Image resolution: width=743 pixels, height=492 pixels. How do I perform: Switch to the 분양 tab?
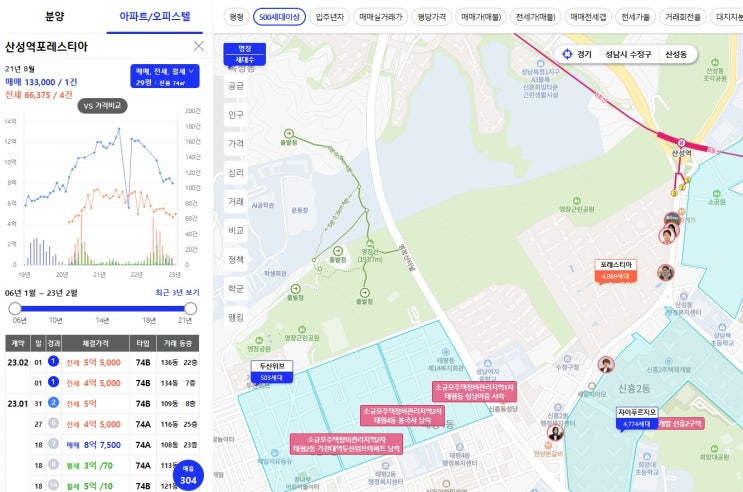pos(54,17)
